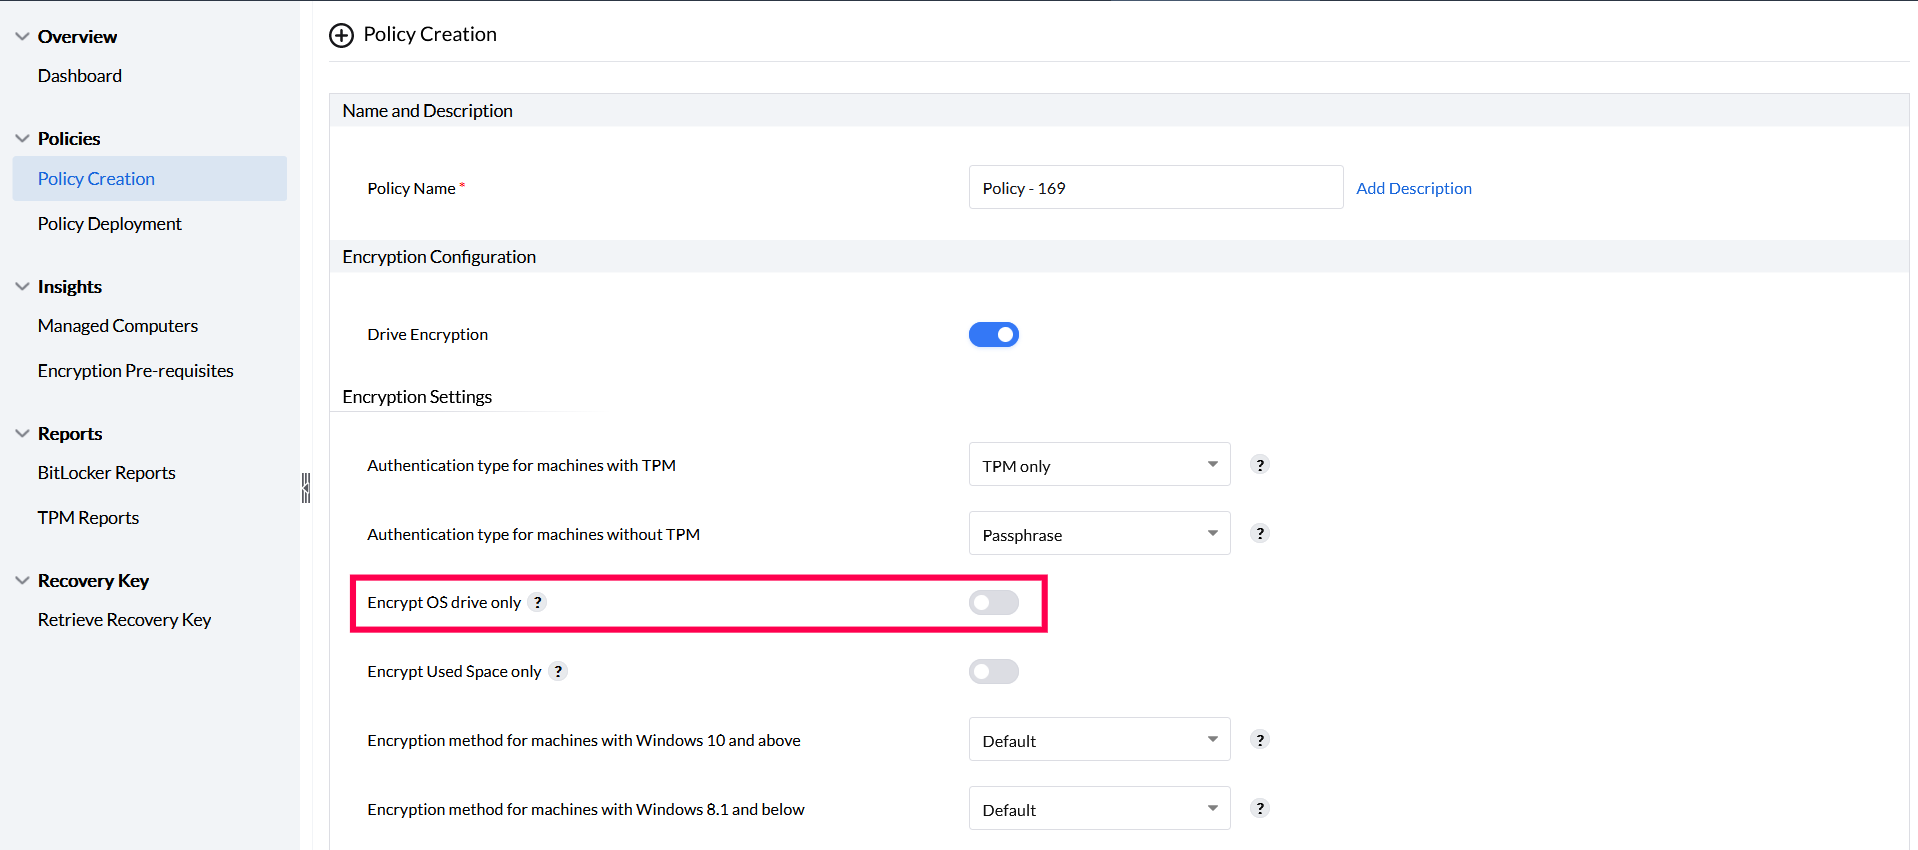
Task: Disable the Drive Encryption toggle
Action: [993, 334]
